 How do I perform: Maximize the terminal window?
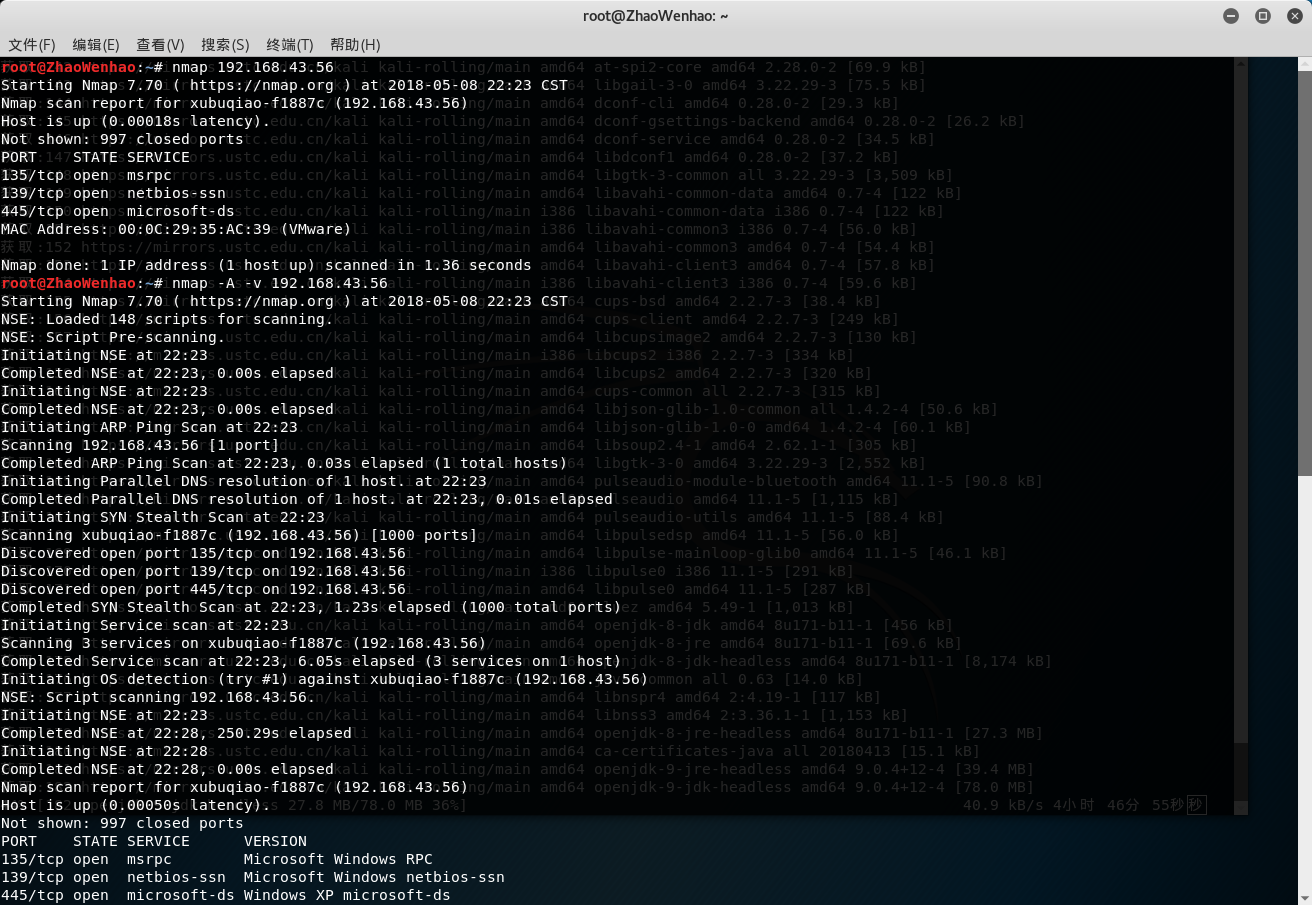[x=1263, y=16]
